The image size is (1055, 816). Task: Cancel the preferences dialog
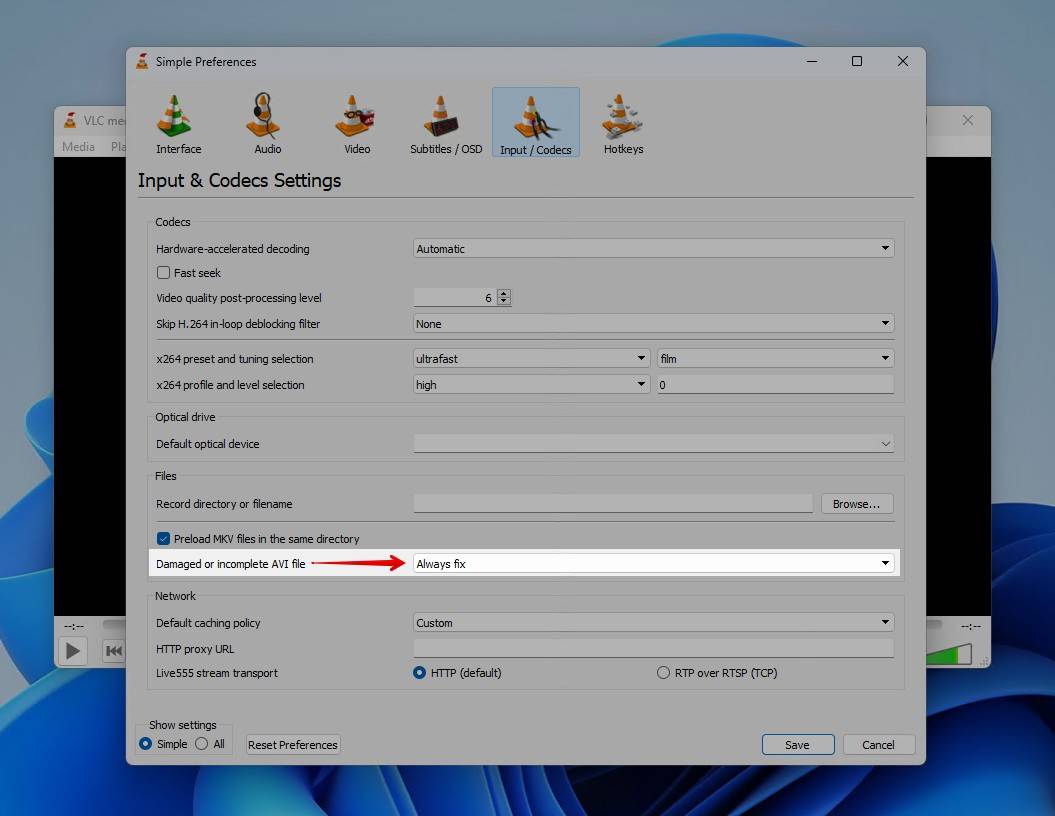[x=878, y=745]
